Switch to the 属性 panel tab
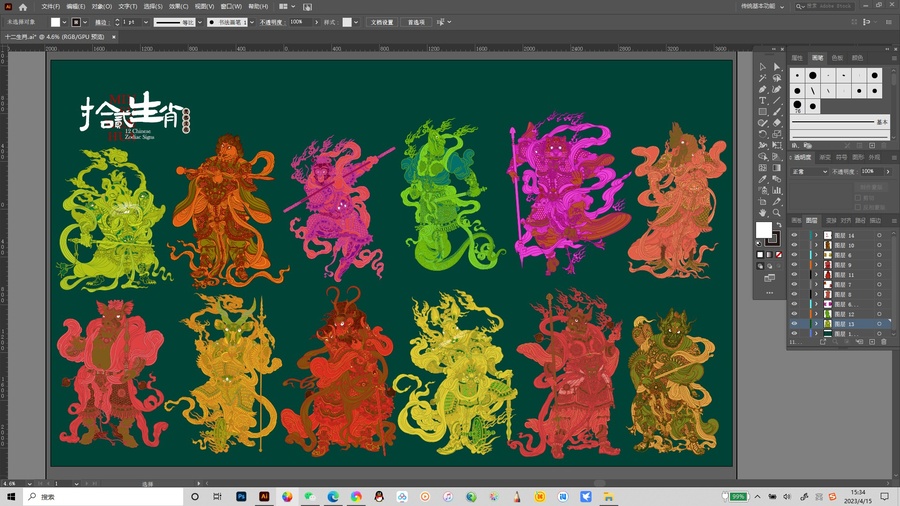 (797, 58)
